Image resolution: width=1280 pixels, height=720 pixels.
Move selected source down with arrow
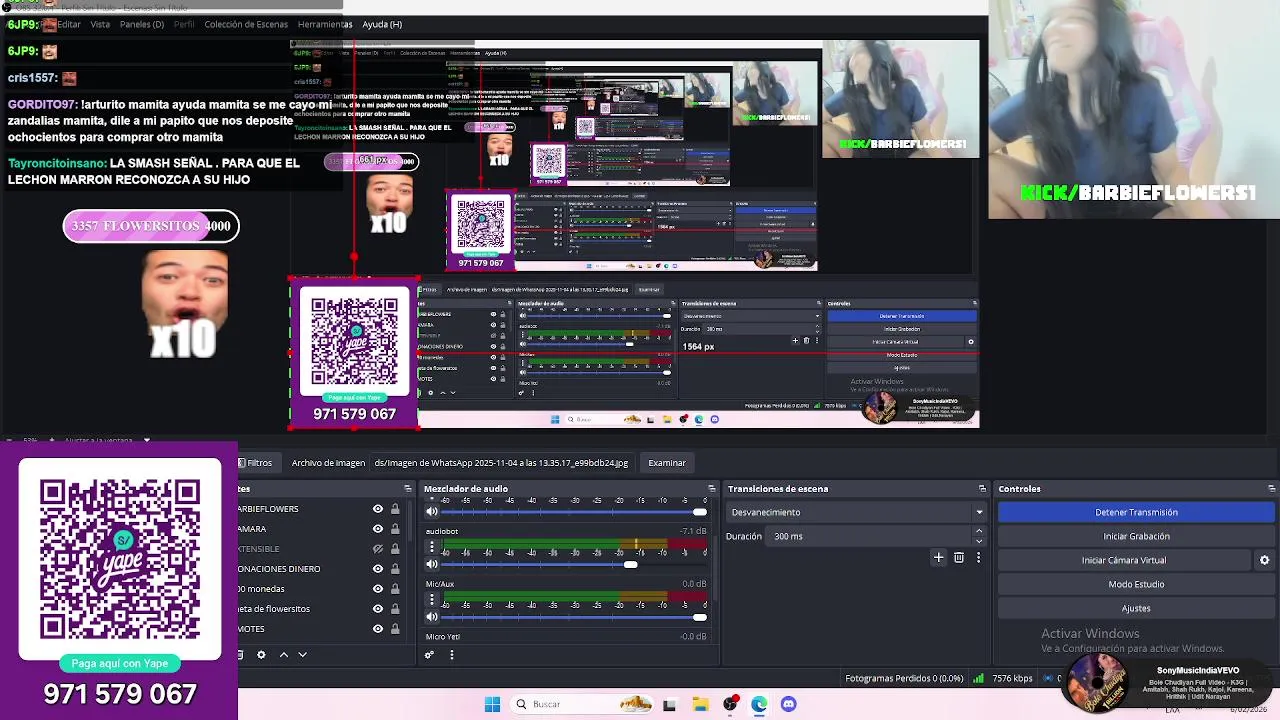click(x=302, y=655)
